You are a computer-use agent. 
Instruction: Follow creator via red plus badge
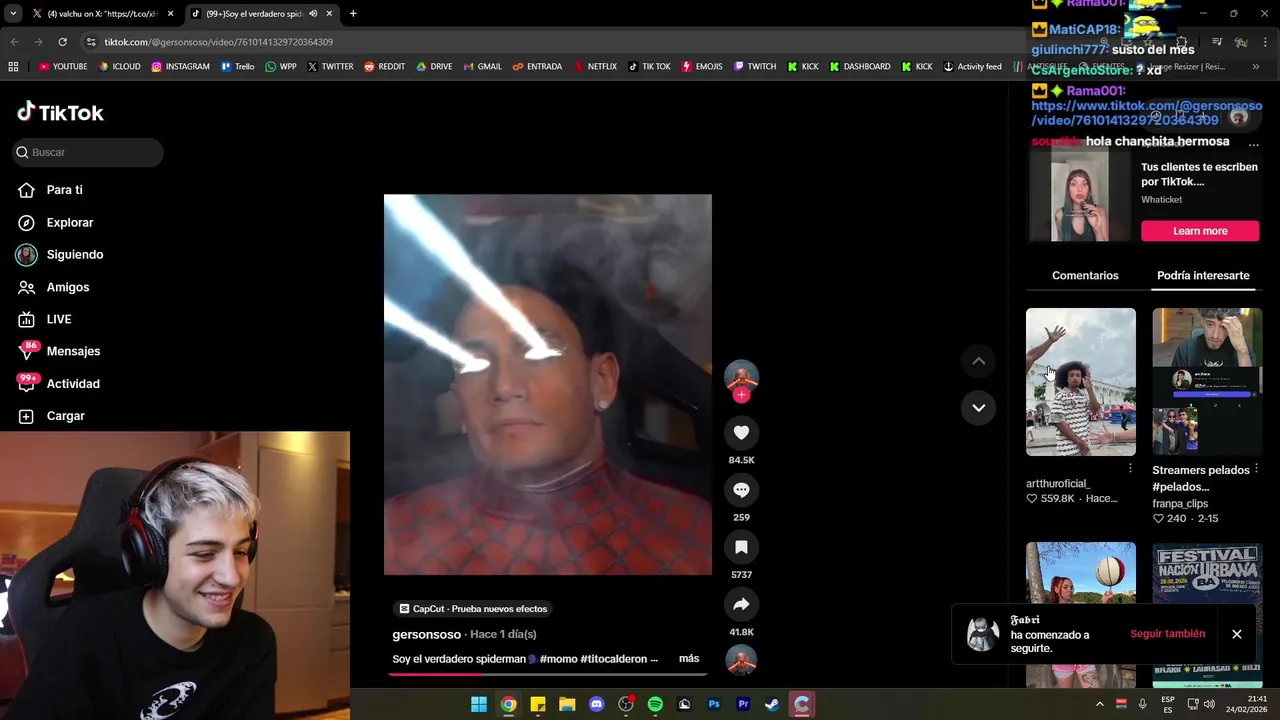(x=741, y=395)
